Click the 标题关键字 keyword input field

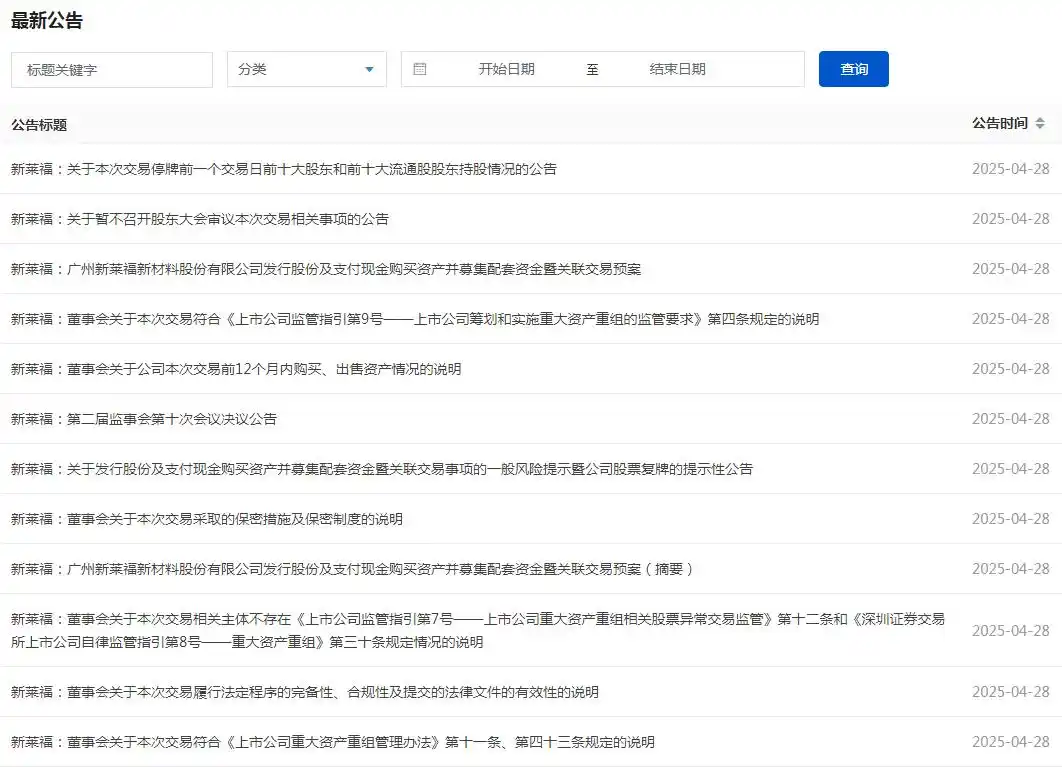tap(110, 68)
